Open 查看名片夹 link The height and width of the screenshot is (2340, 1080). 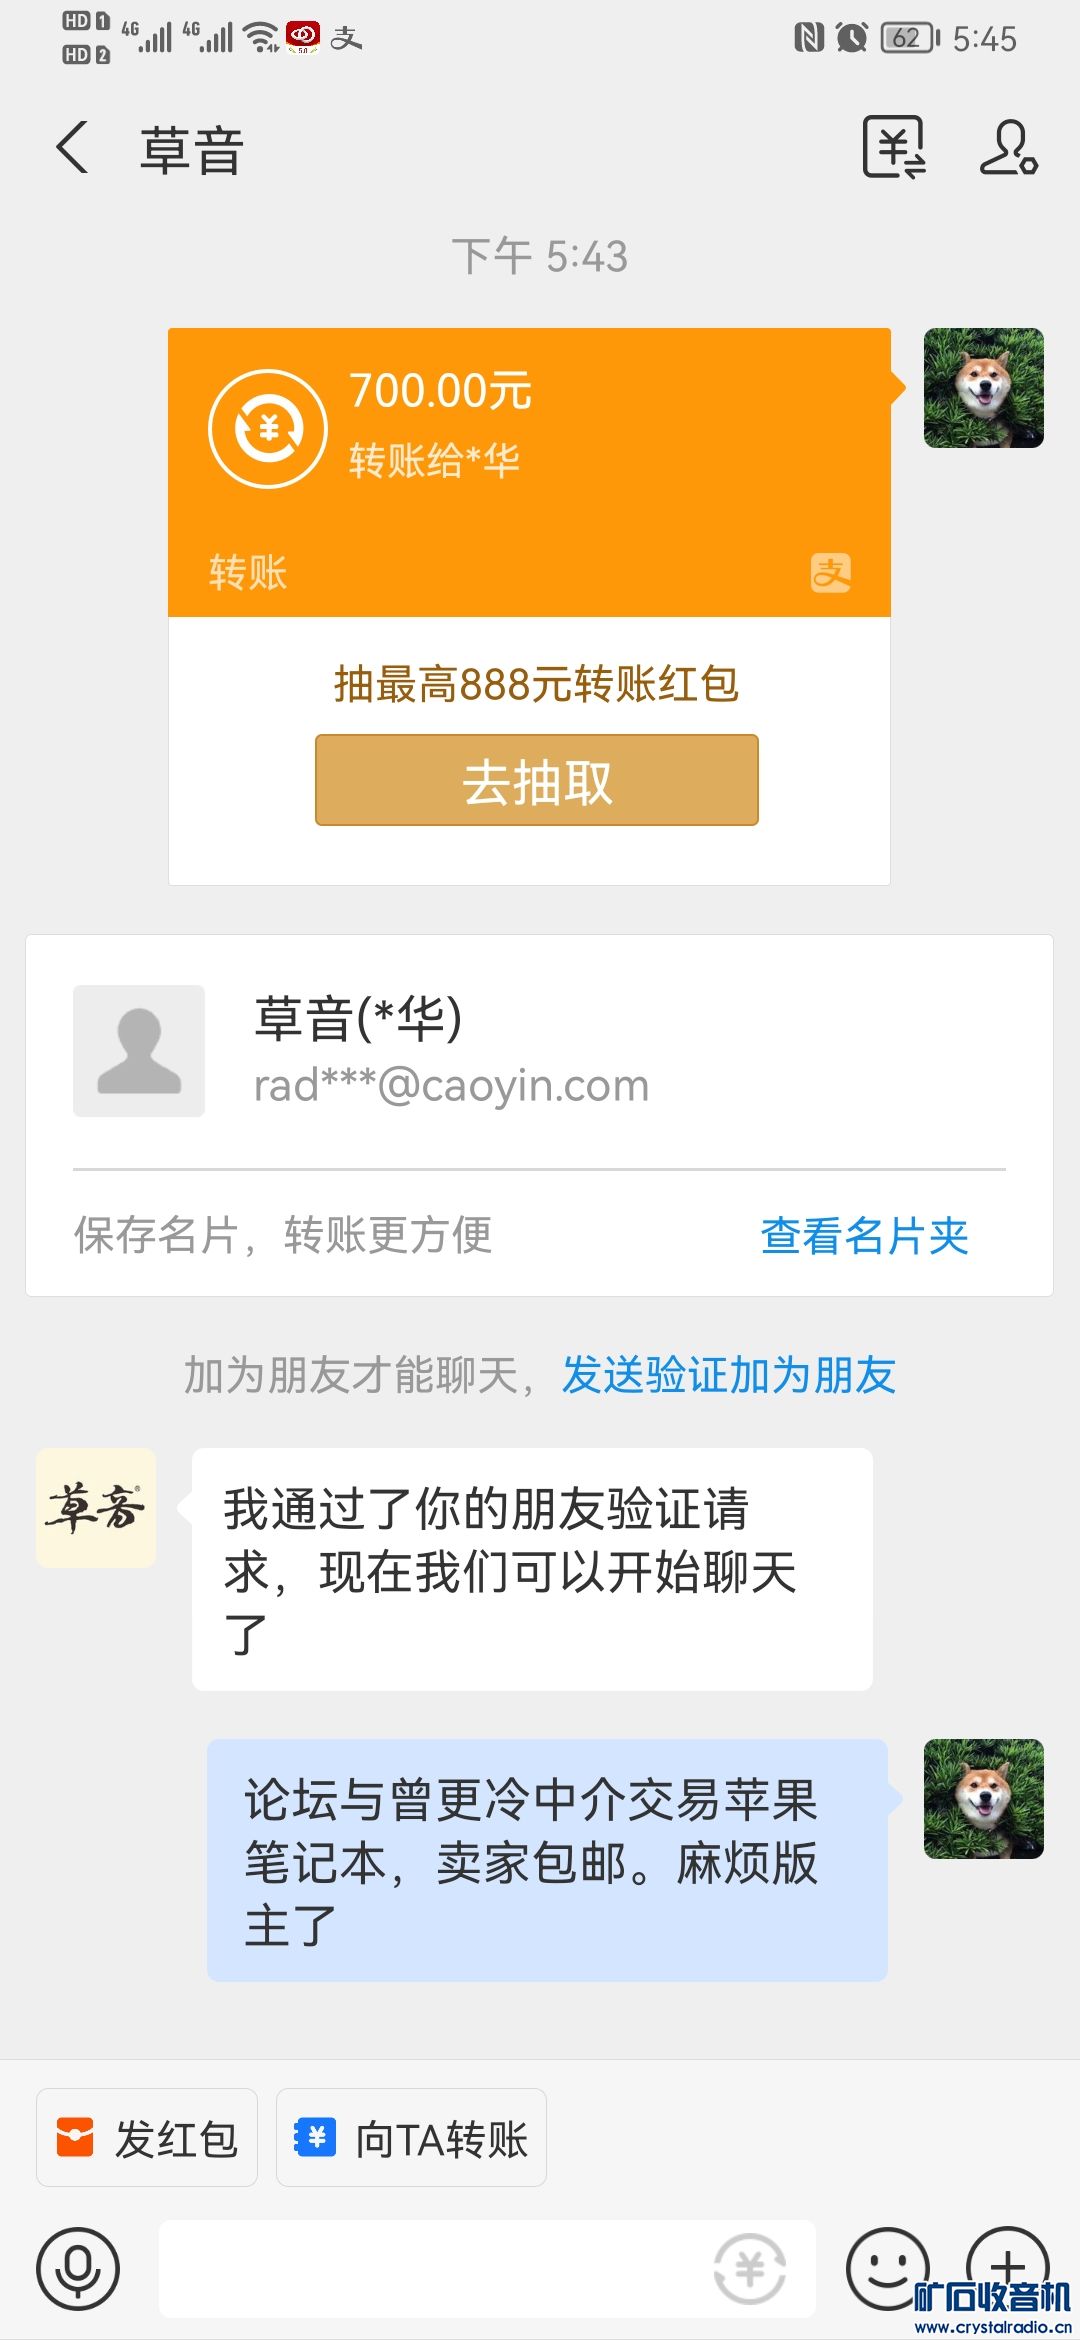click(x=864, y=1236)
